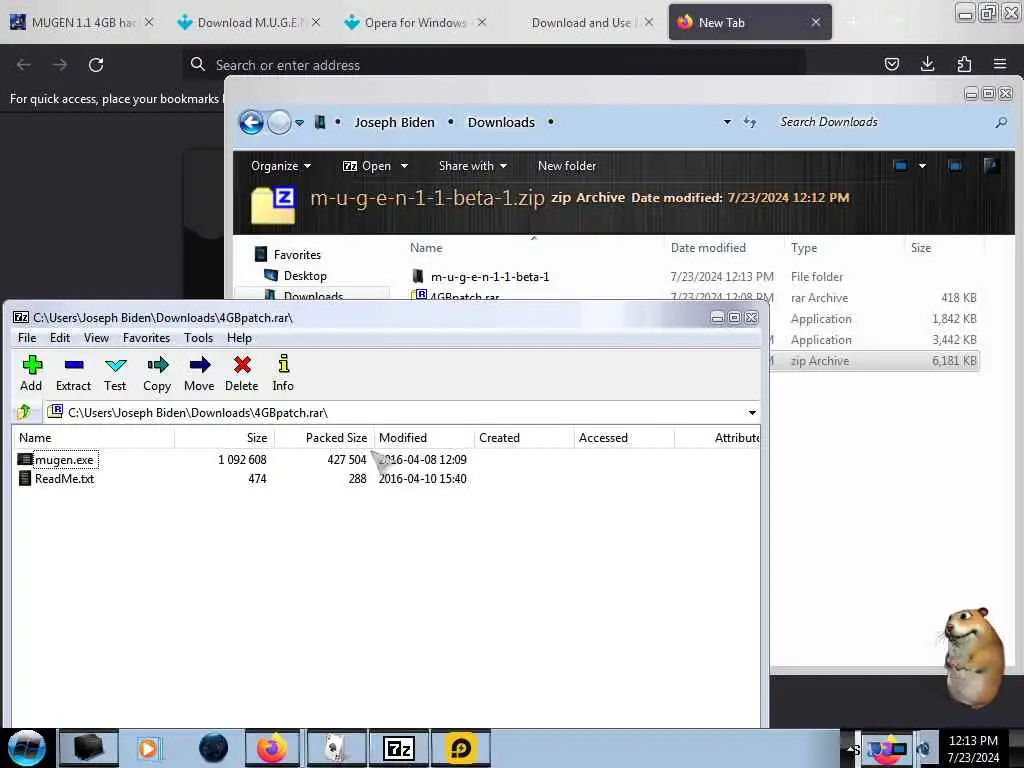
Task: Go up one folder level in 7-Zip
Action: [x=24, y=412]
